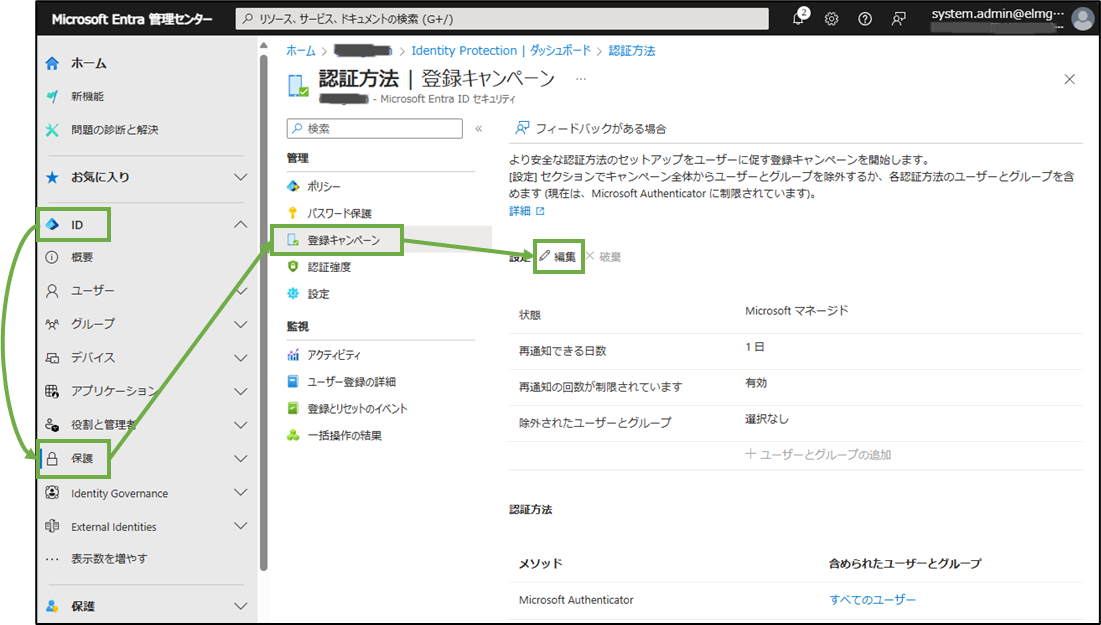Click the Microsoft マネージド status value
Image resolution: width=1101 pixels, height=625 pixels.
point(797,310)
